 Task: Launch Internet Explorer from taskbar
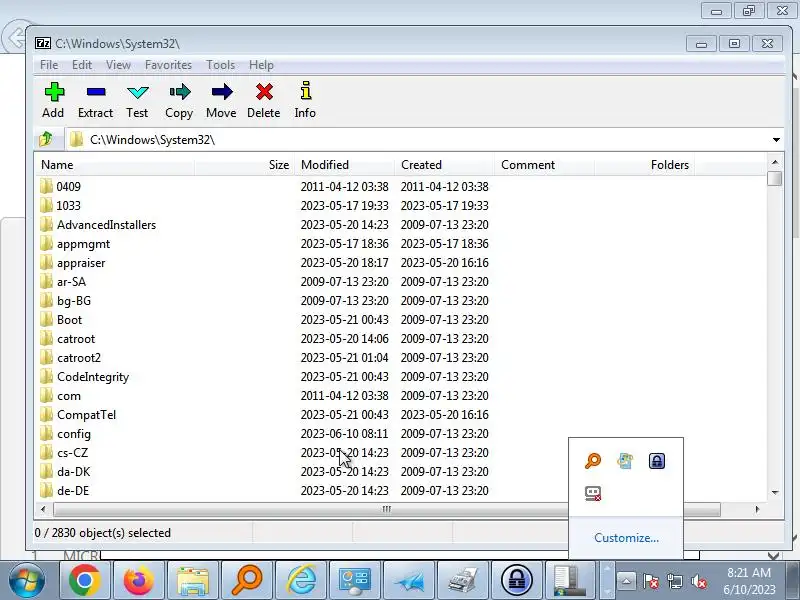tap(301, 581)
